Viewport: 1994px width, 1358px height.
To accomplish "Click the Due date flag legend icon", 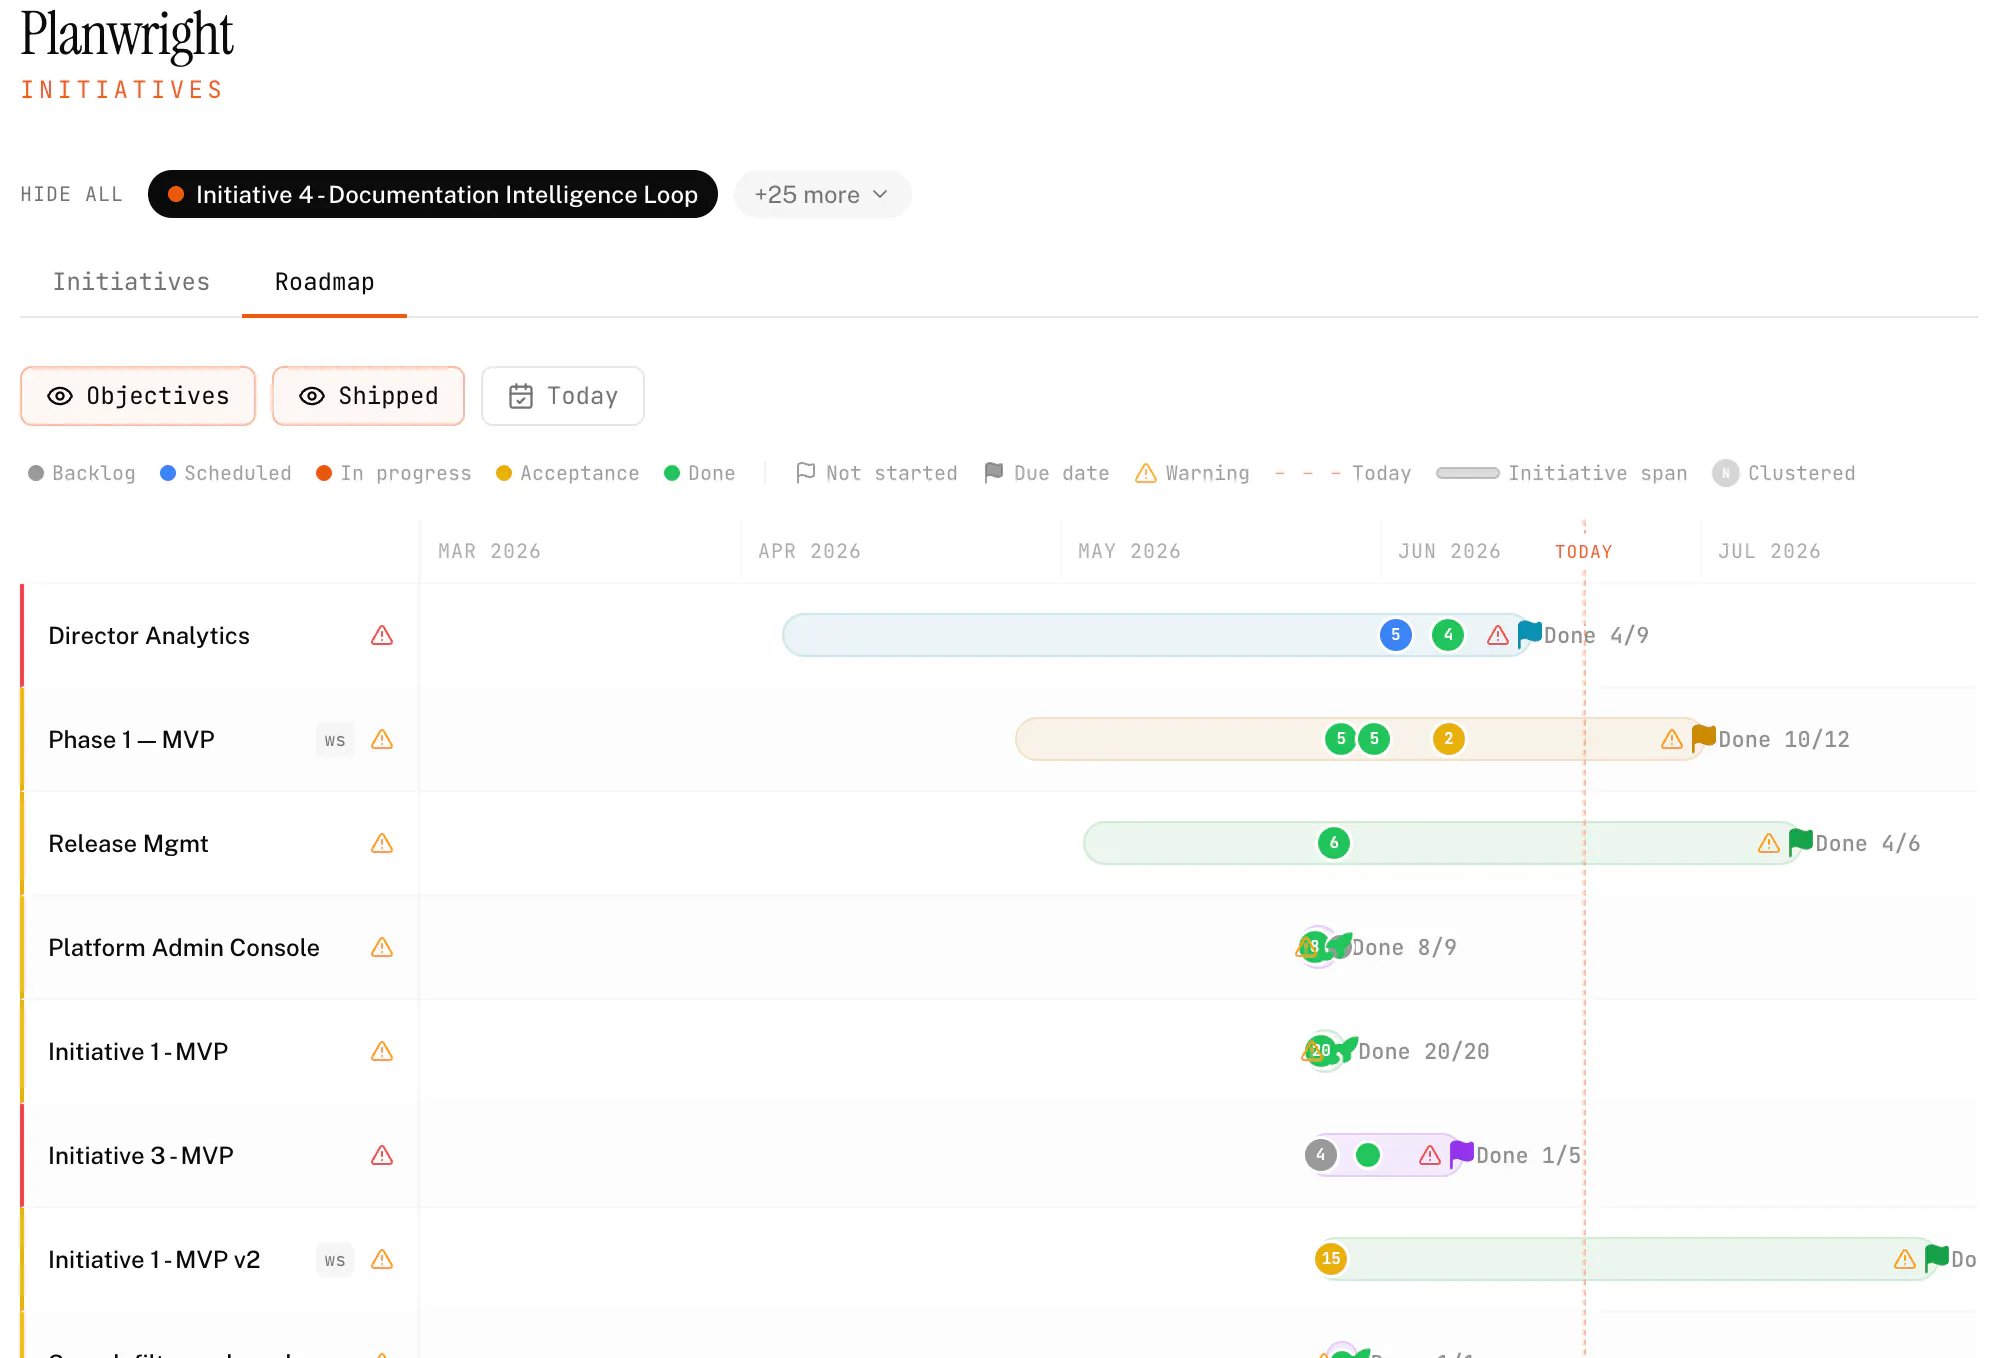I will (993, 473).
